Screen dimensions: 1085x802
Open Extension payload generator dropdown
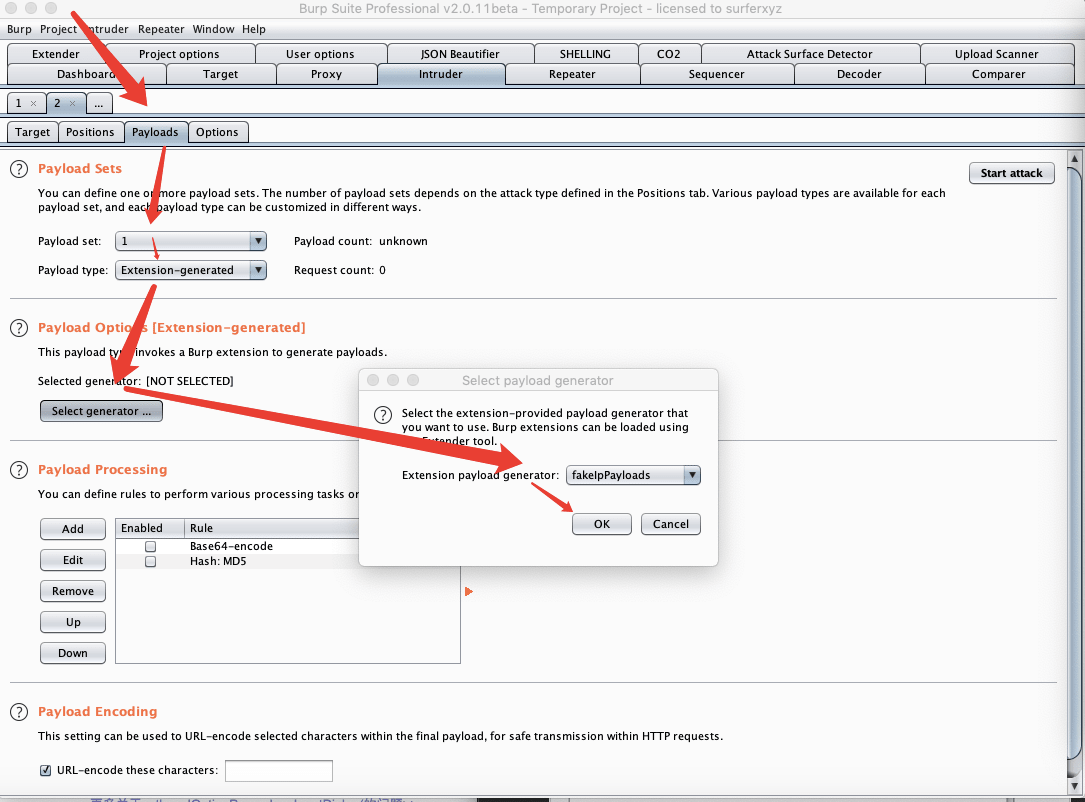coord(633,475)
